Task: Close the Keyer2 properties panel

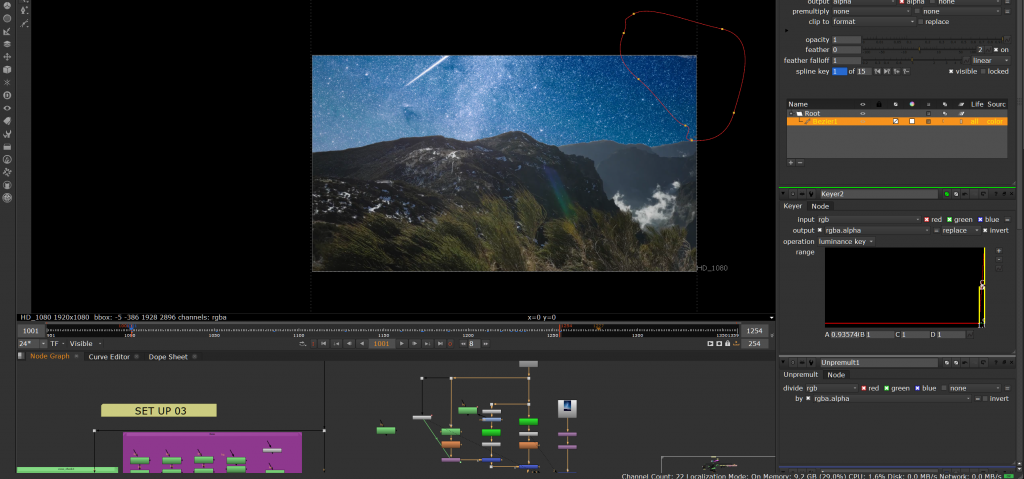Action: pos(1012,194)
